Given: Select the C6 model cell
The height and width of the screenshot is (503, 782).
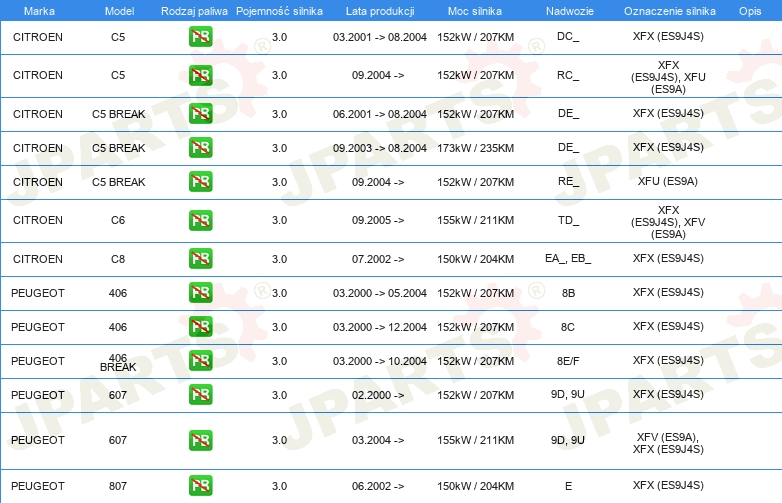Looking at the screenshot, I should pyautogui.click(x=118, y=220).
